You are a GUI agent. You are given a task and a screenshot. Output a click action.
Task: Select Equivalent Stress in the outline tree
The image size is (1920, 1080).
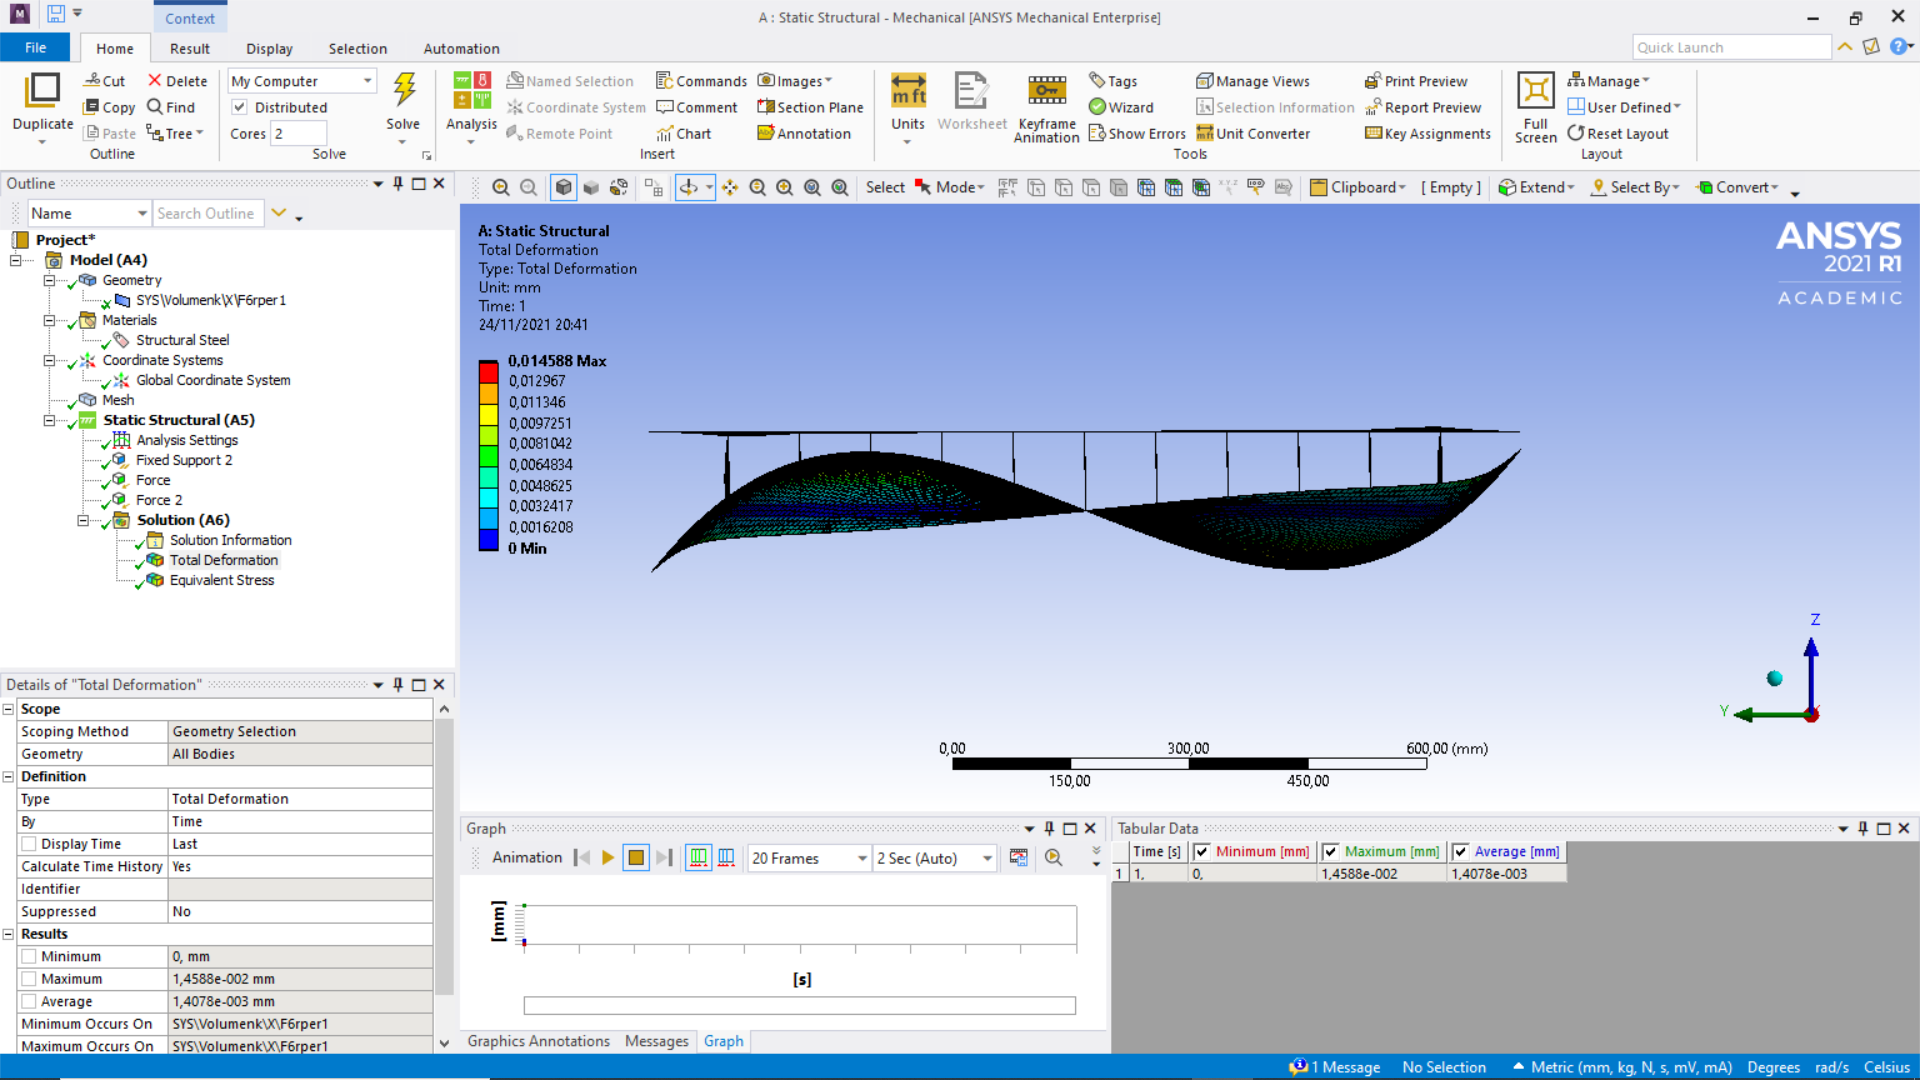[x=221, y=580]
